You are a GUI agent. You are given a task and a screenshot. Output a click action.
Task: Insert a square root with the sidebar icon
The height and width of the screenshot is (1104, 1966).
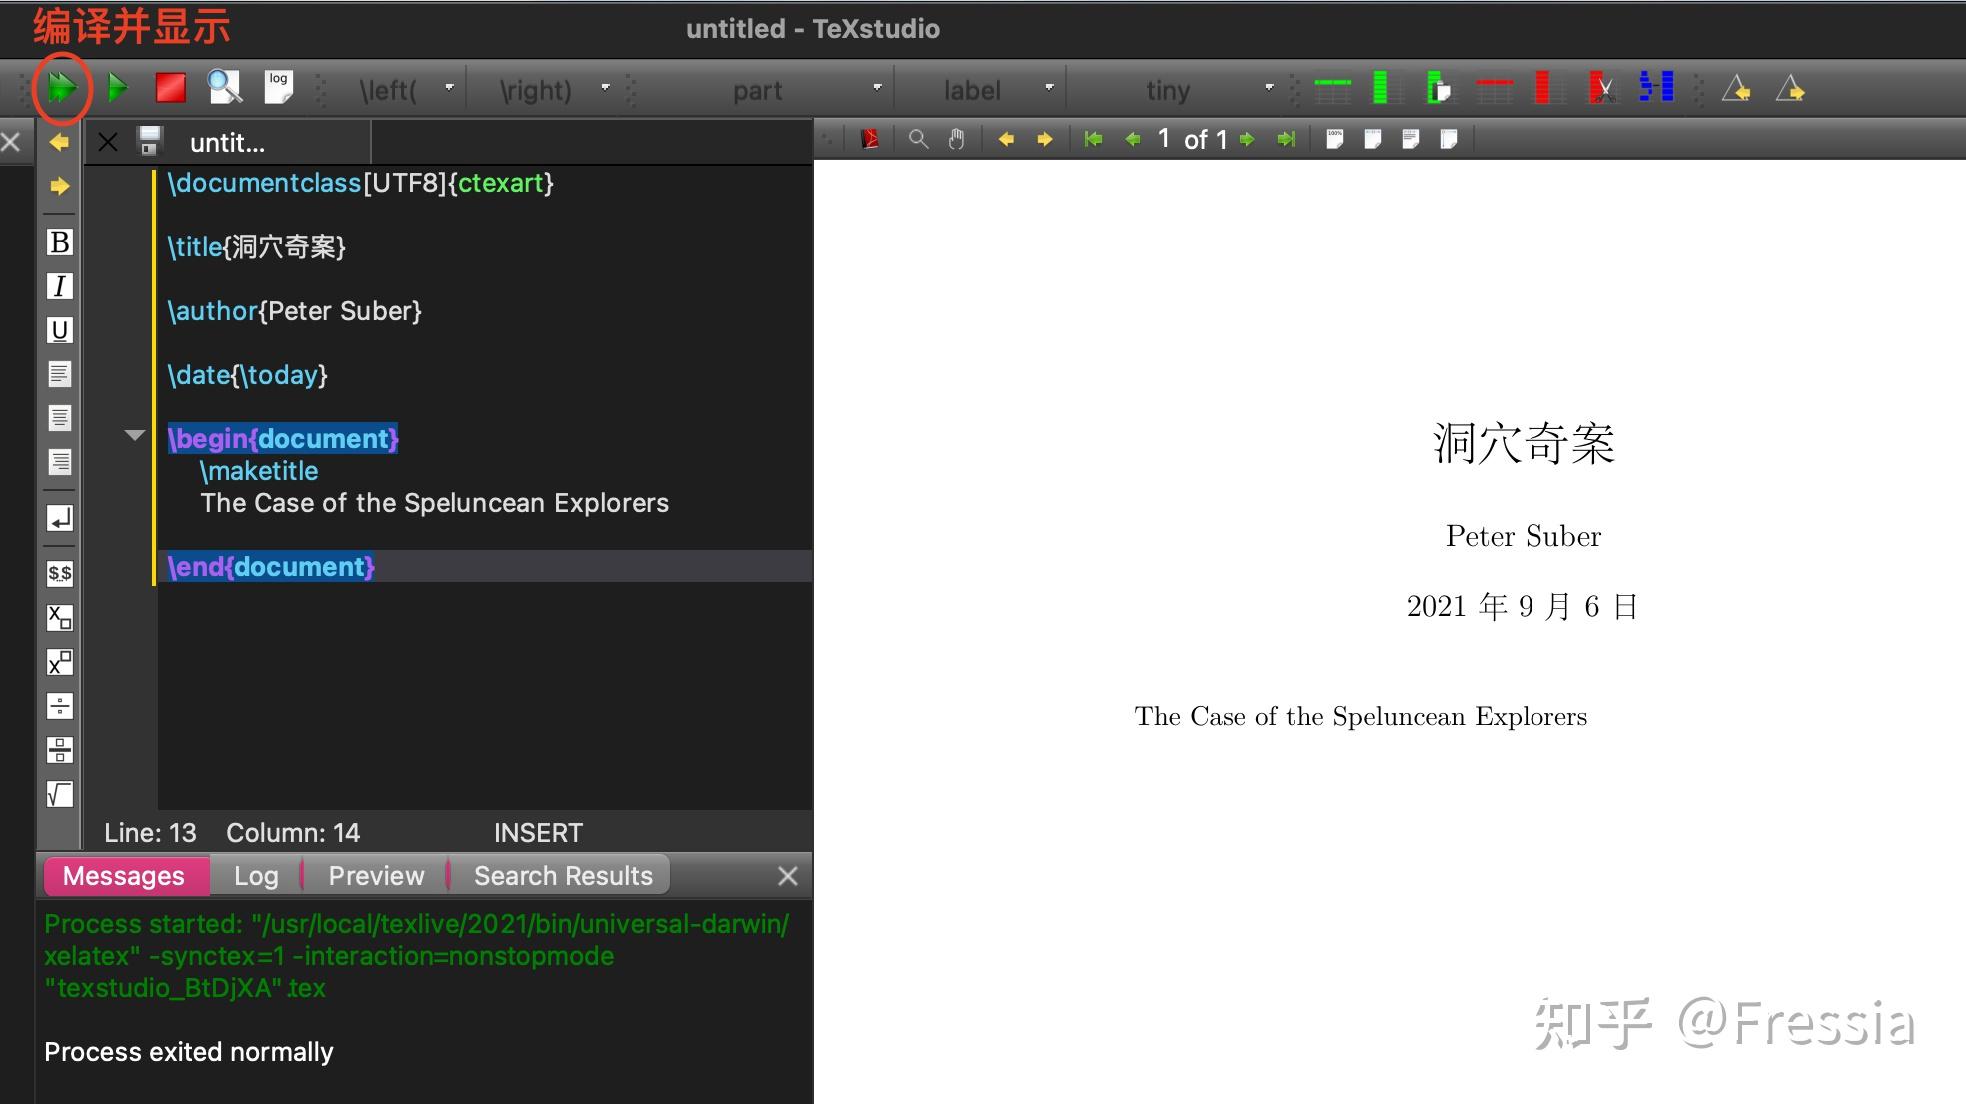(x=58, y=794)
